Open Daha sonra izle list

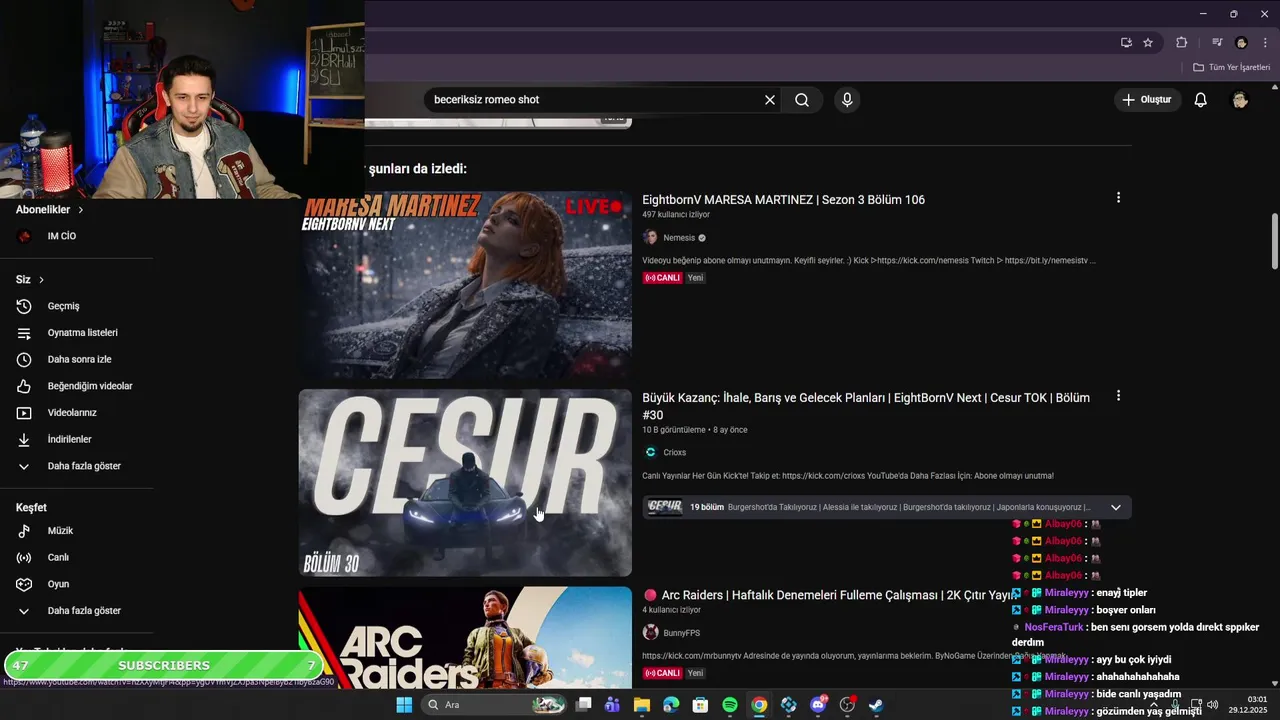tap(78, 359)
